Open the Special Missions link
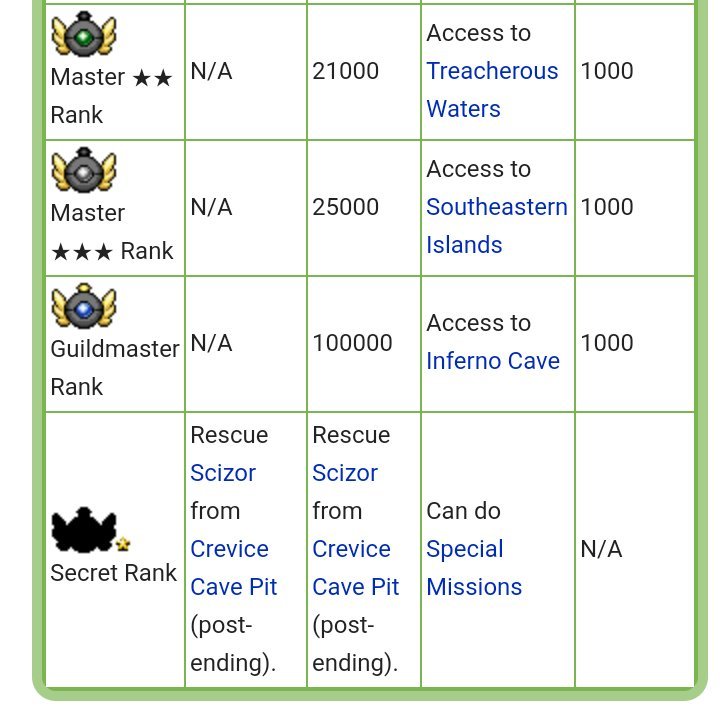 coord(474,568)
